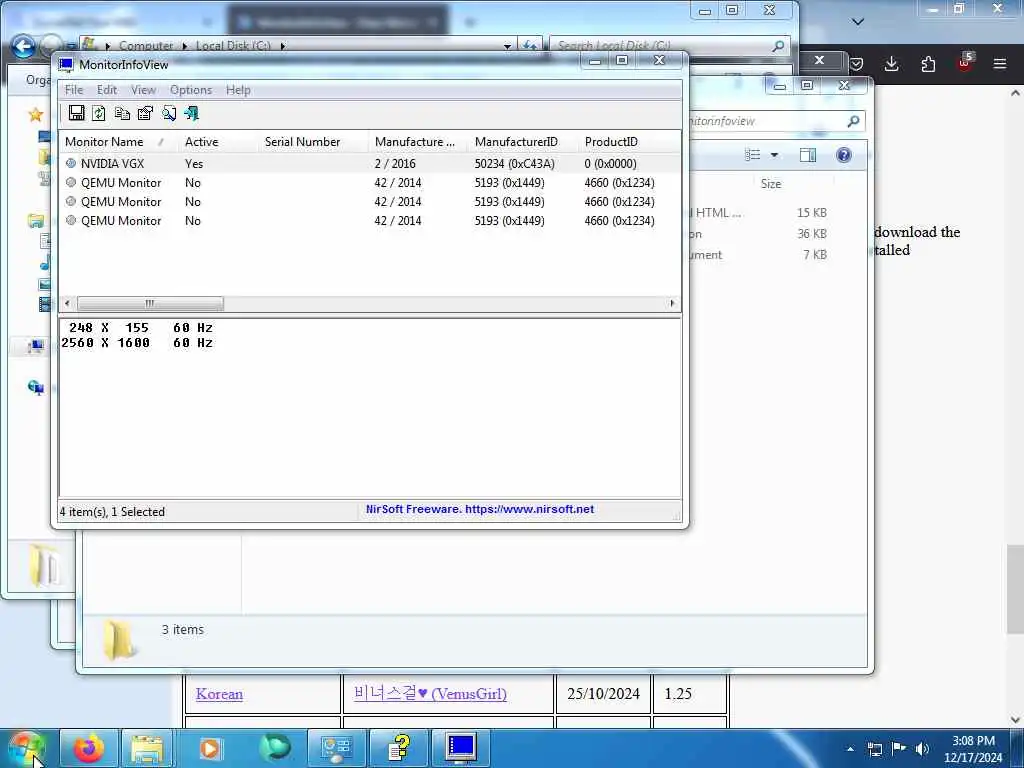Click the Exit icon in MonitorInfoView toolbar
This screenshot has width=1024, height=768.
(x=191, y=114)
